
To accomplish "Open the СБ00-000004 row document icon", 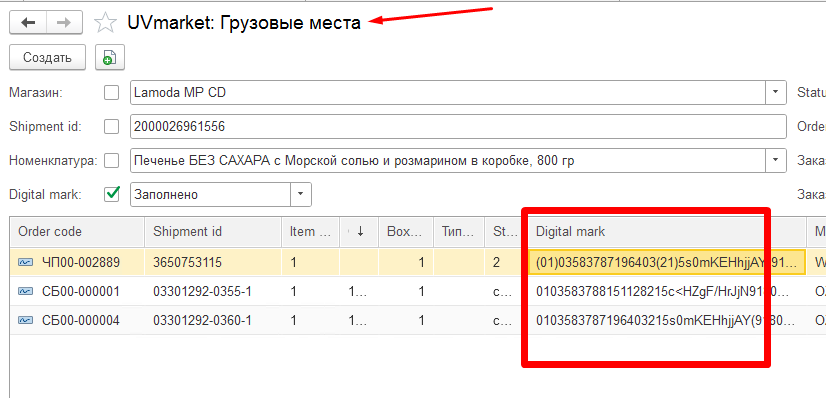I will tap(26, 320).
